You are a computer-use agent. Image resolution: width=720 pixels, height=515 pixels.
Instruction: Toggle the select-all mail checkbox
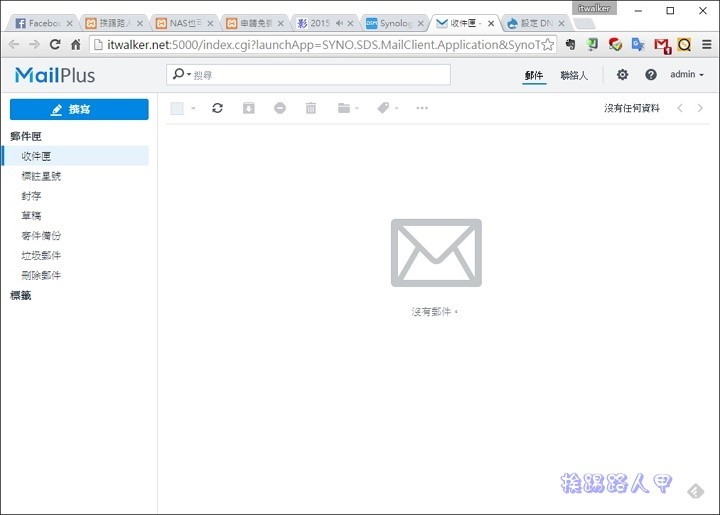(177, 108)
